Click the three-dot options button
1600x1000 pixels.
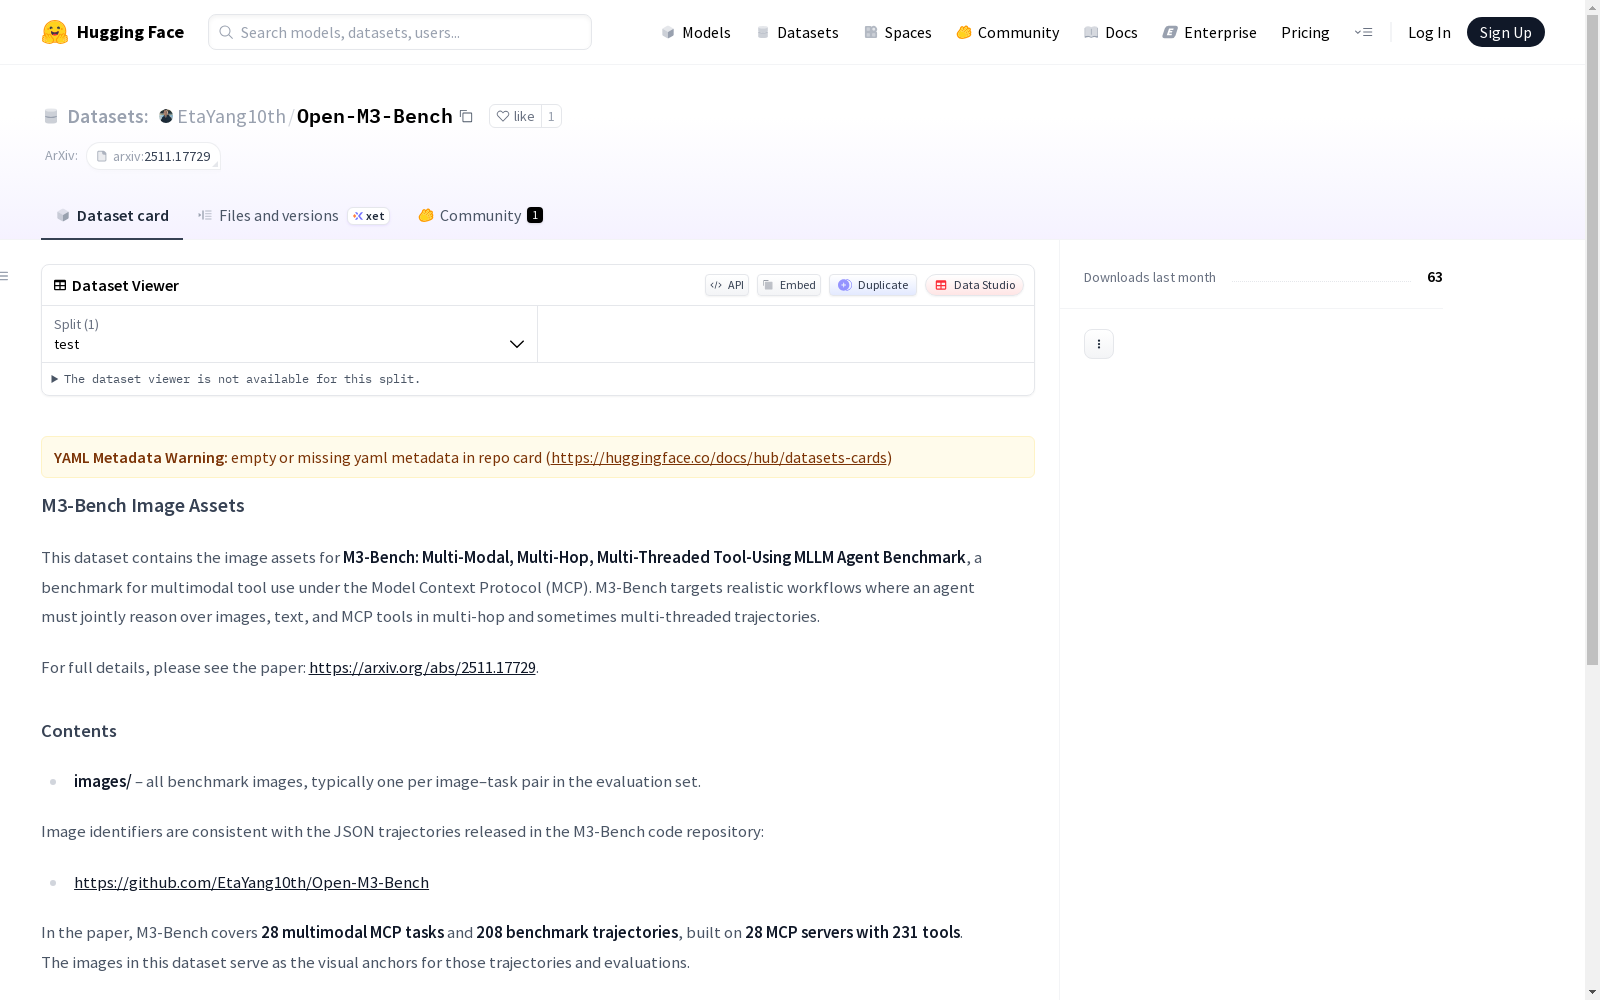(x=1099, y=344)
